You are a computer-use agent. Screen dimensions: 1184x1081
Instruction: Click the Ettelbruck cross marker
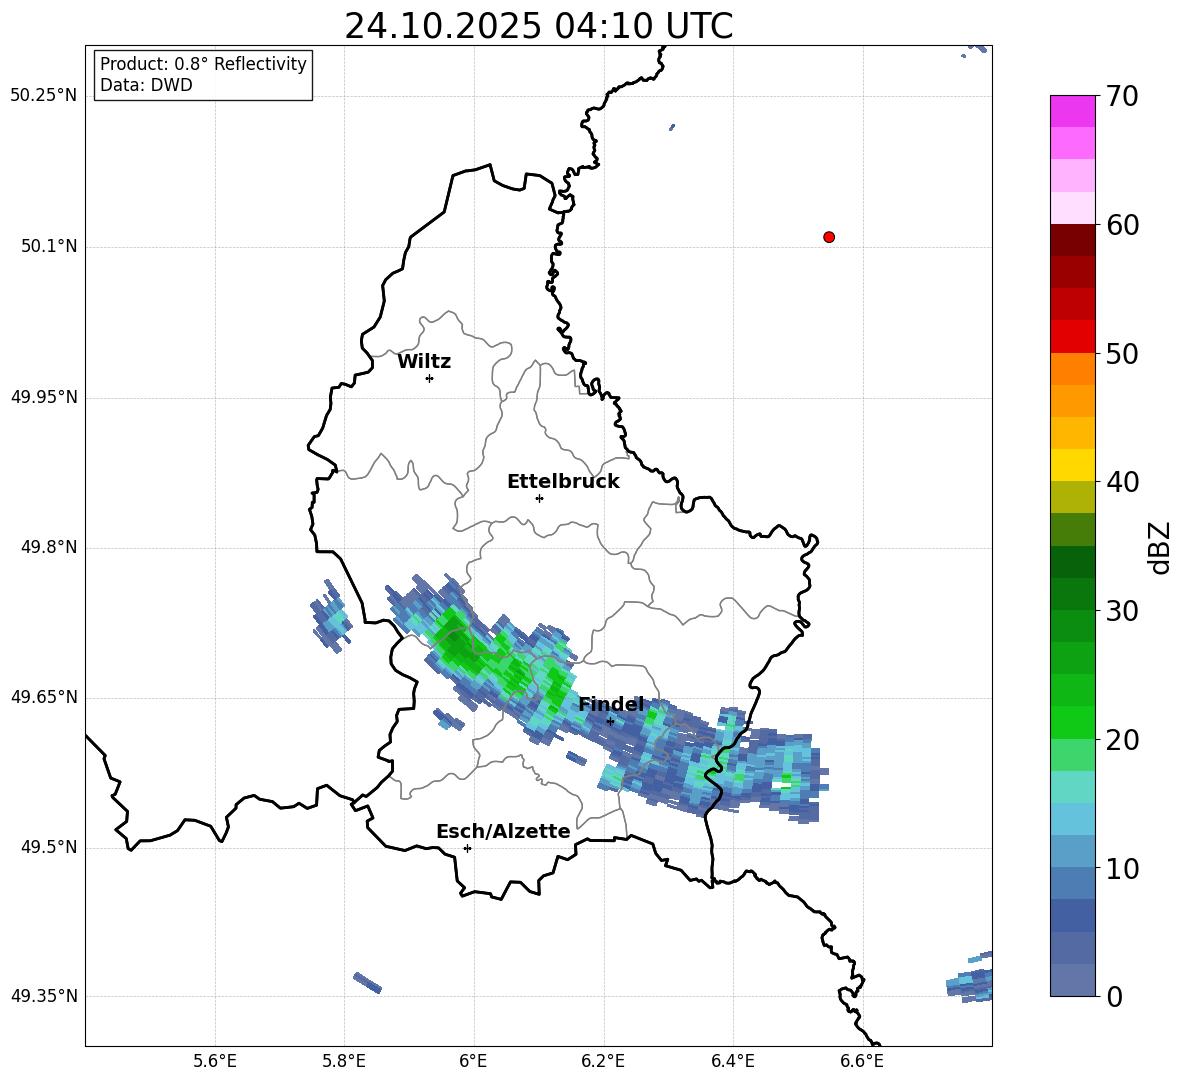[x=539, y=498]
